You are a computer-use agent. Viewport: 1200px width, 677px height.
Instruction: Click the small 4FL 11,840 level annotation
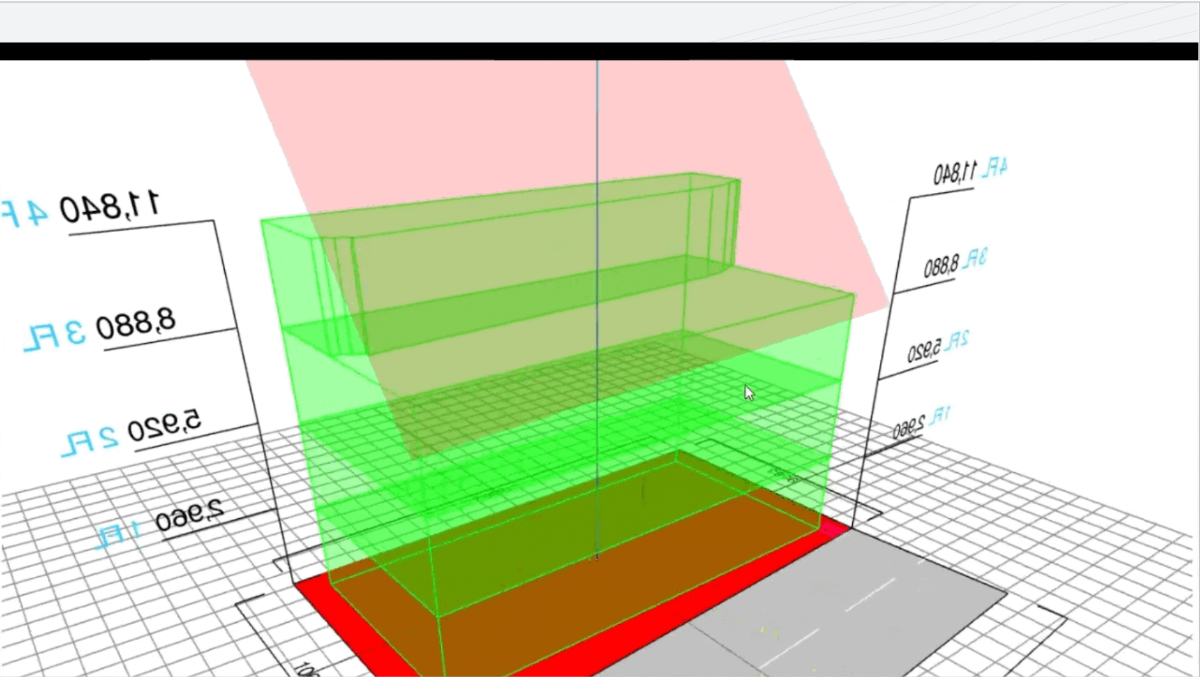971,171
